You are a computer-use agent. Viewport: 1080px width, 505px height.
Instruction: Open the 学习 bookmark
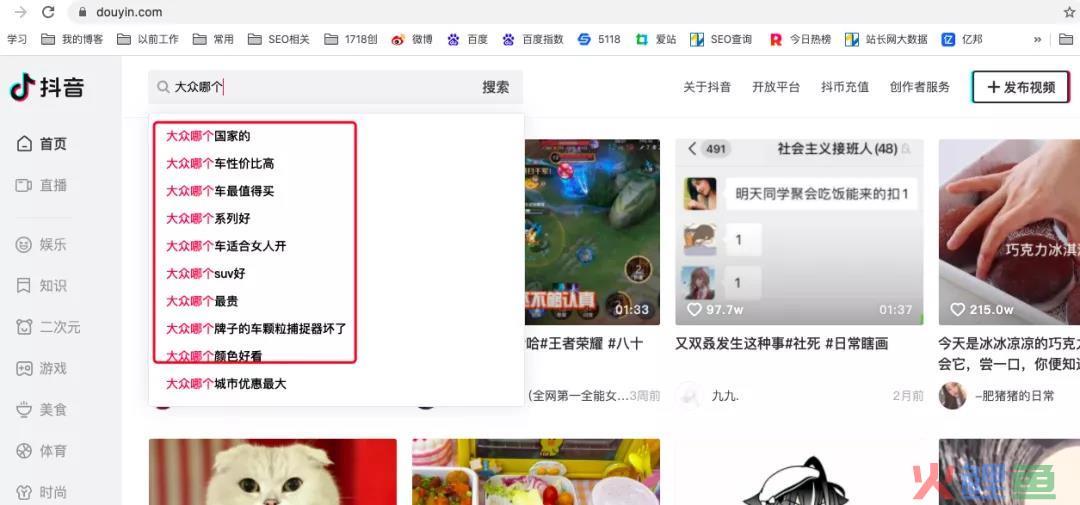tap(17, 39)
